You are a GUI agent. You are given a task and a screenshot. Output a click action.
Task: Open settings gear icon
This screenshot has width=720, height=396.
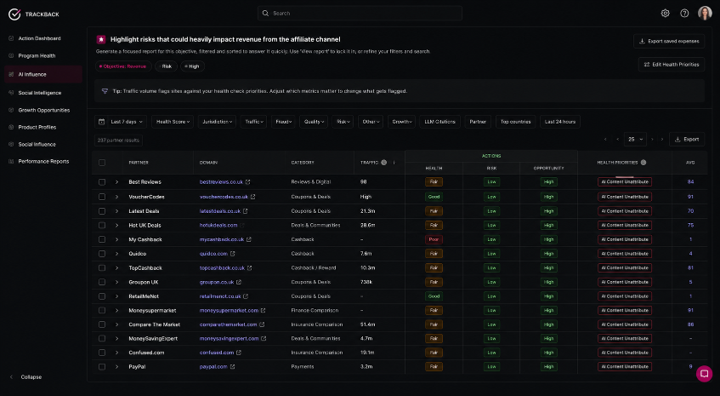coord(665,13)
